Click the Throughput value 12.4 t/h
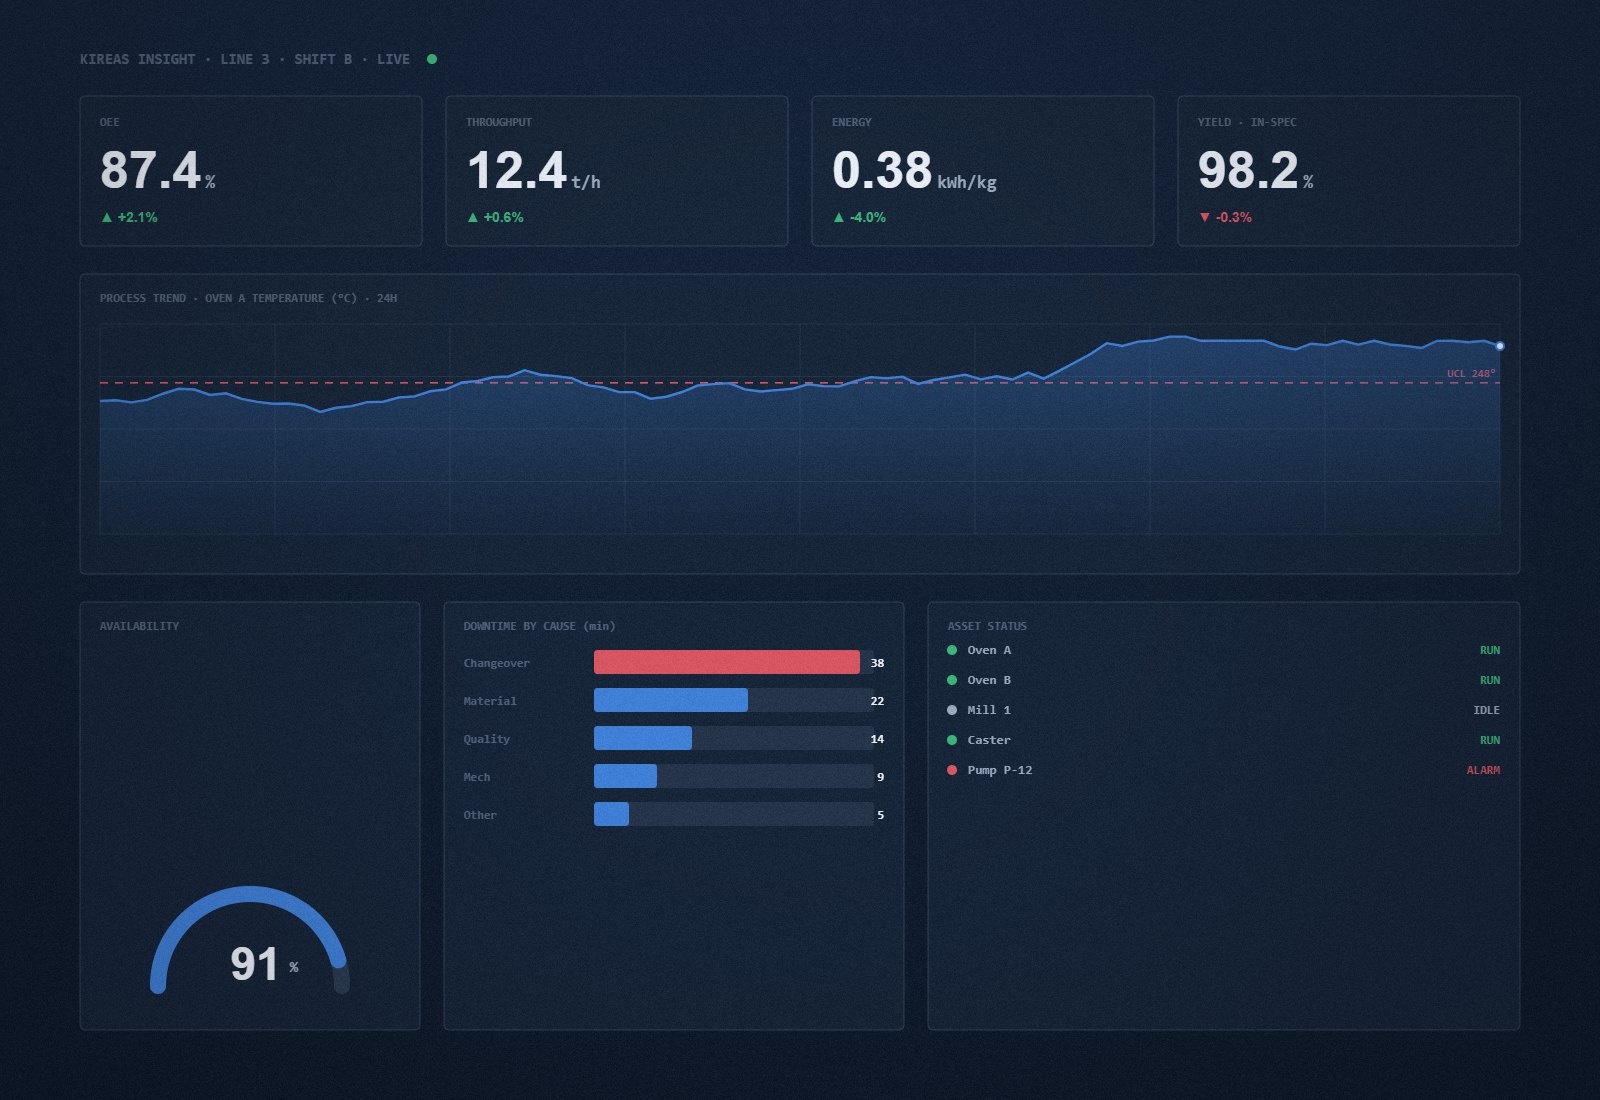The width and height of the screenshot is (1600, 1100). click(534, 170)
